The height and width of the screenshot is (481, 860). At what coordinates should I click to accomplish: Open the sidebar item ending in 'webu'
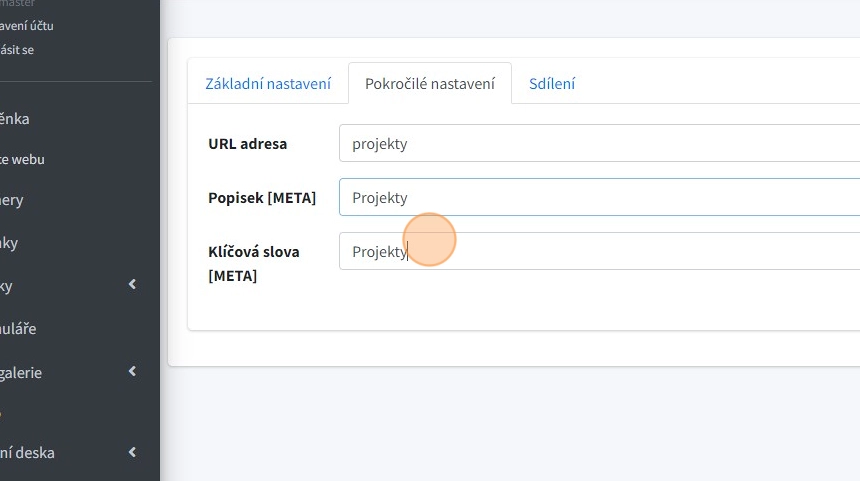pyautogui.click(x=22, y=159)
